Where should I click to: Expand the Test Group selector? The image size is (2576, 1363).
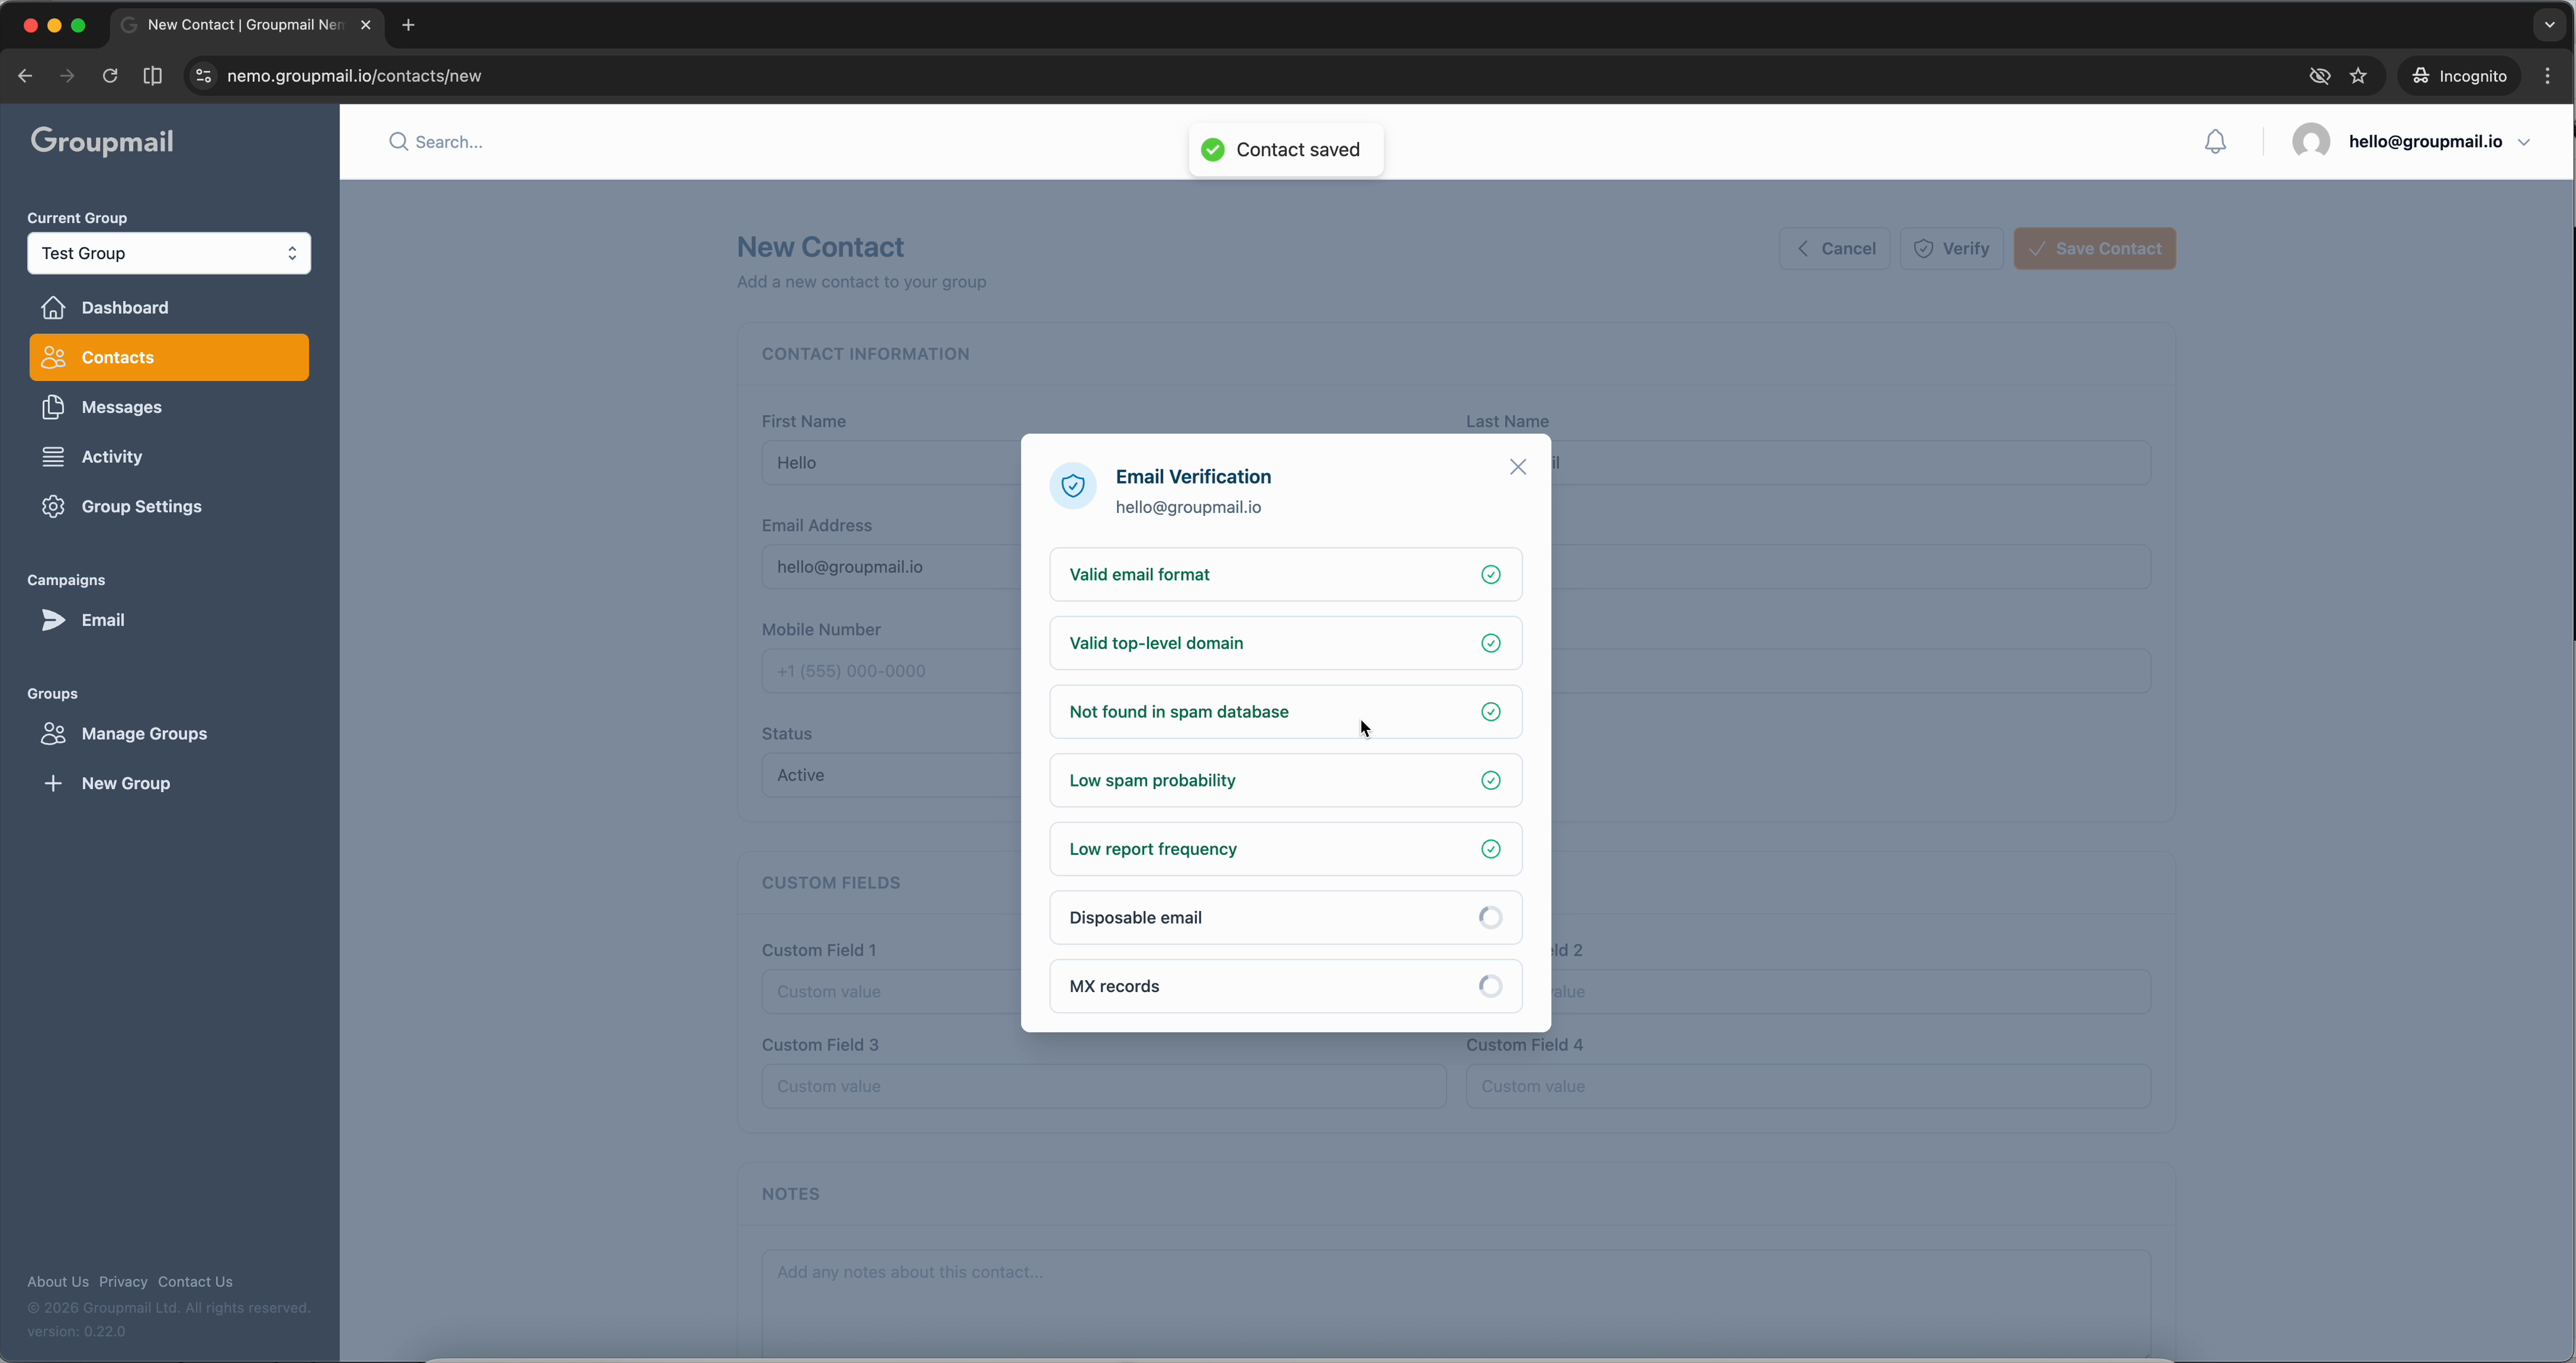click(168, 253)
